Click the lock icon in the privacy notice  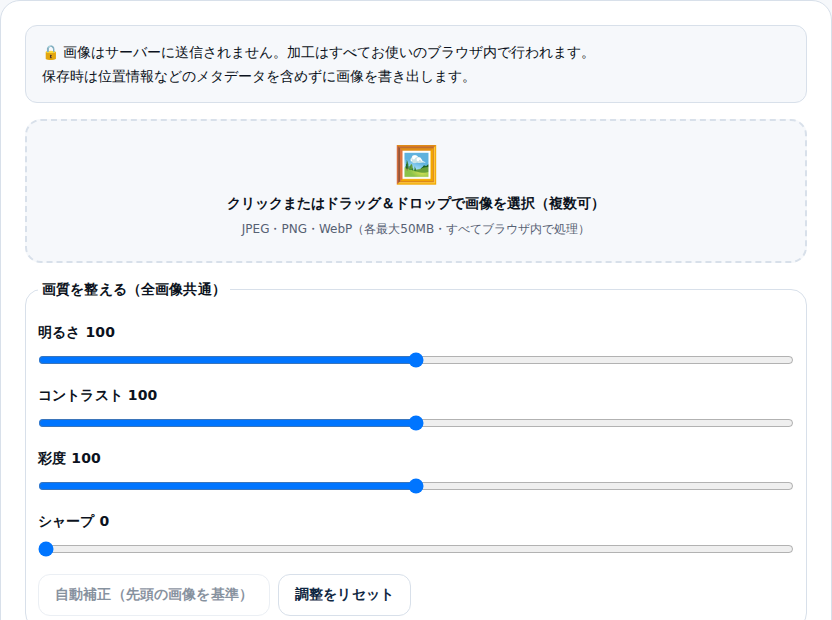pos(50,53)
